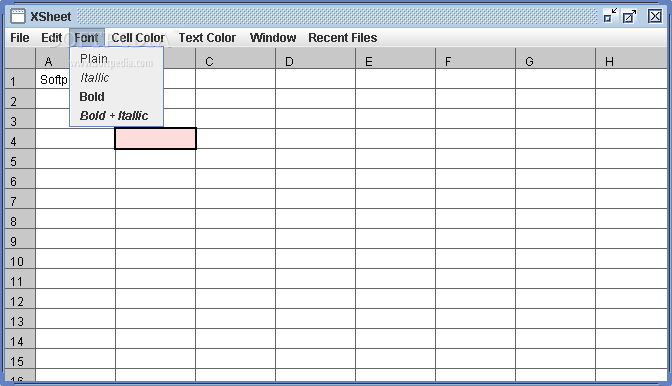
Task: Open the Edit menu
Action: point(51,38)
